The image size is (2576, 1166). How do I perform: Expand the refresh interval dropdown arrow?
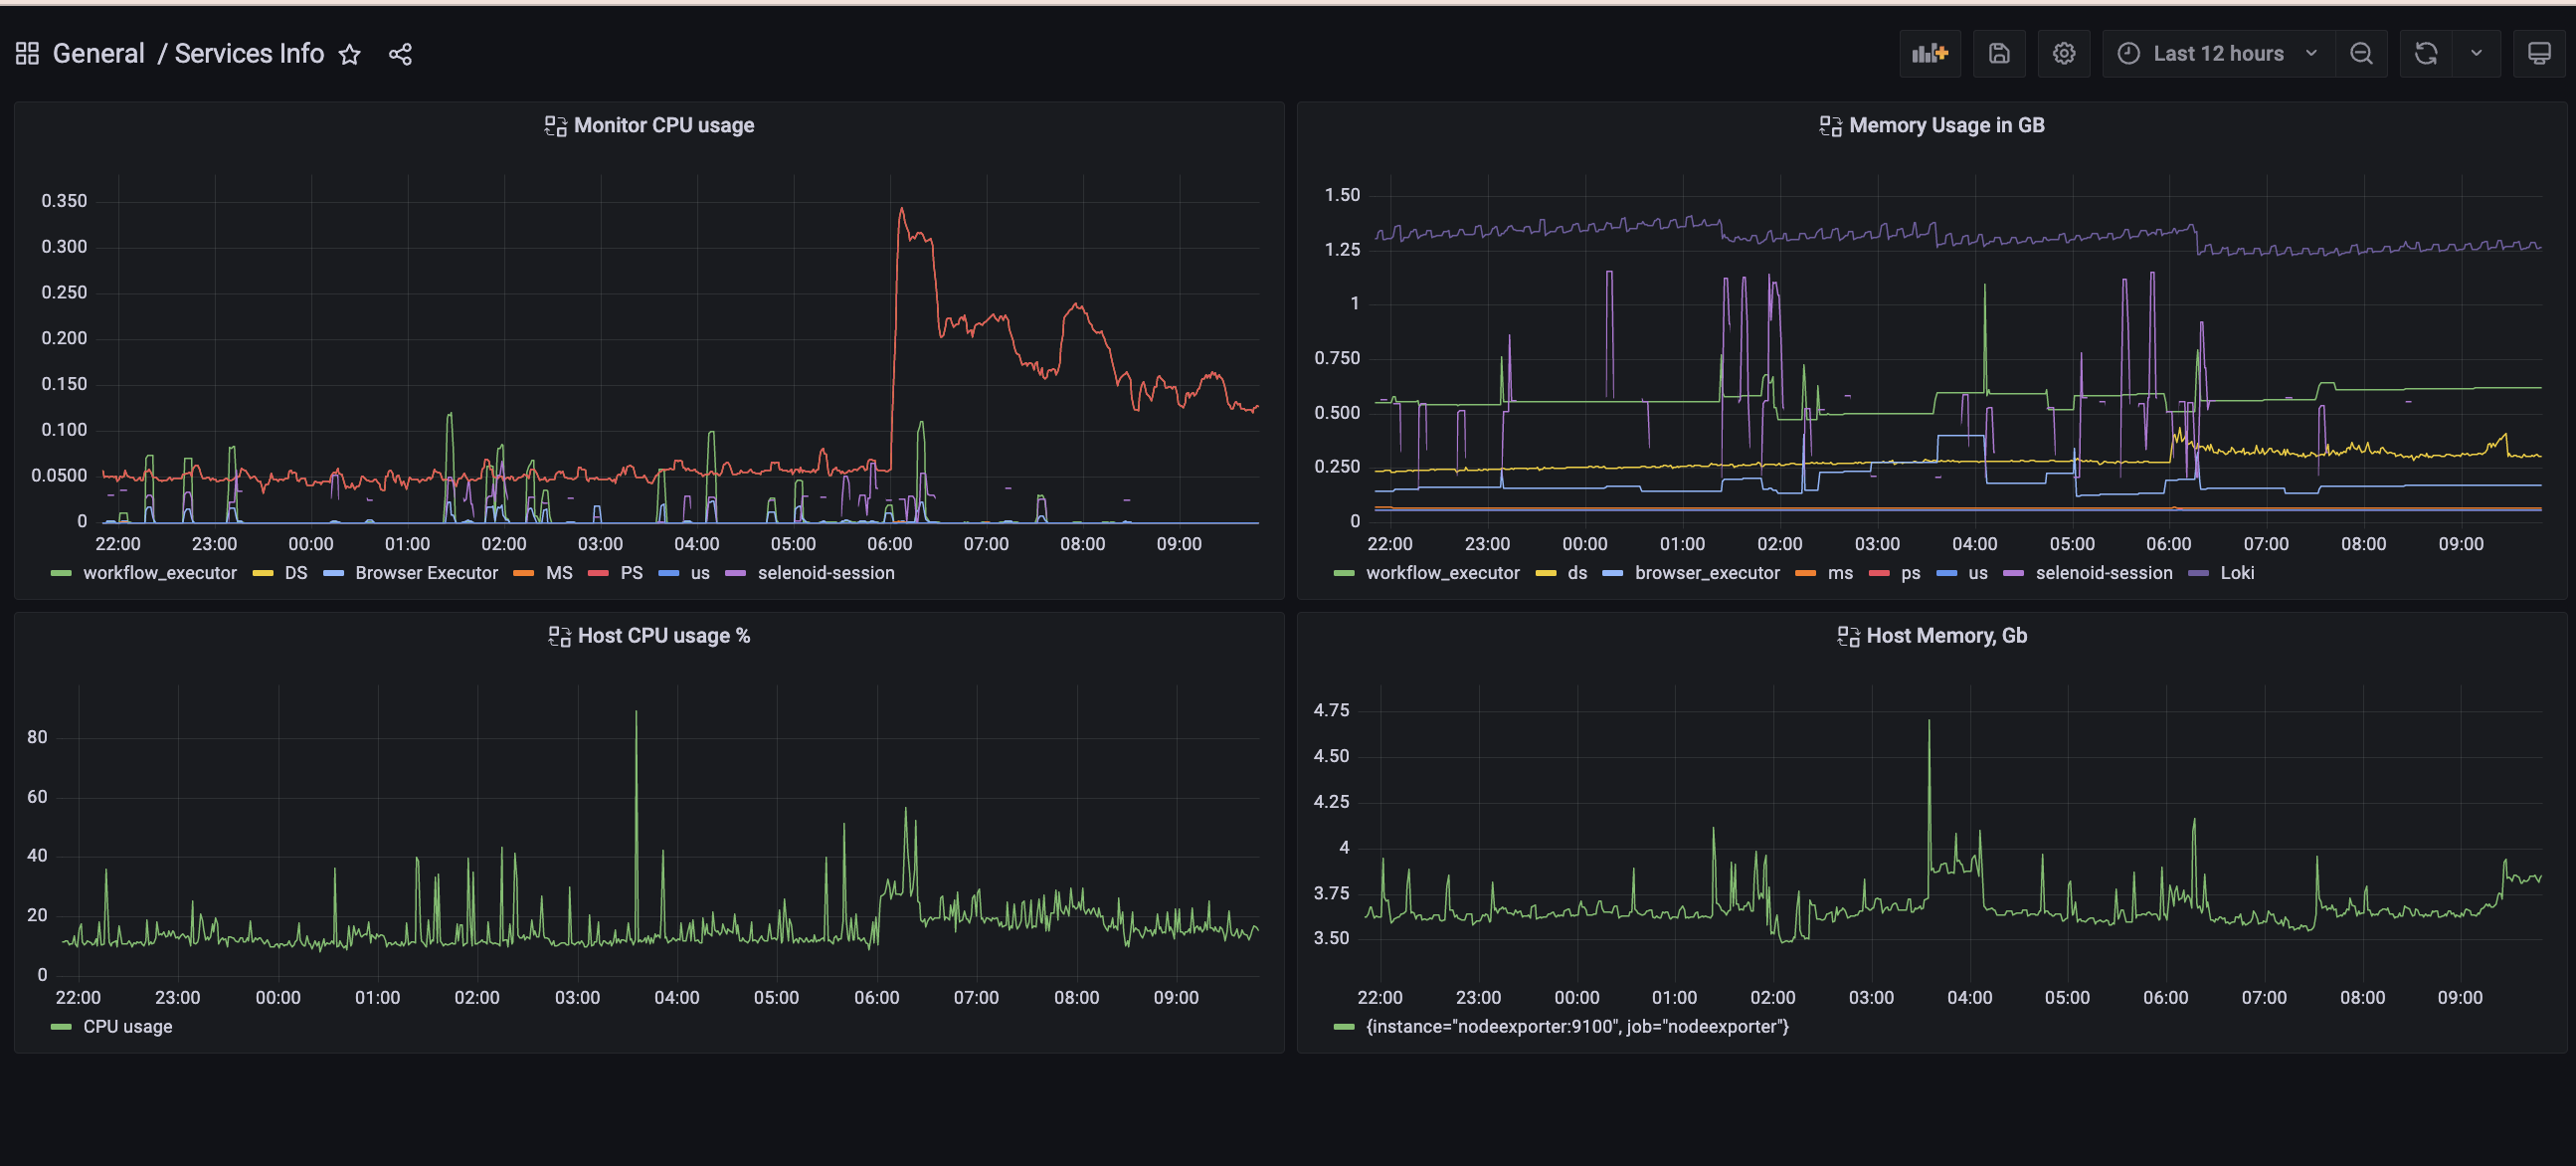click(x=2476, y=54)
